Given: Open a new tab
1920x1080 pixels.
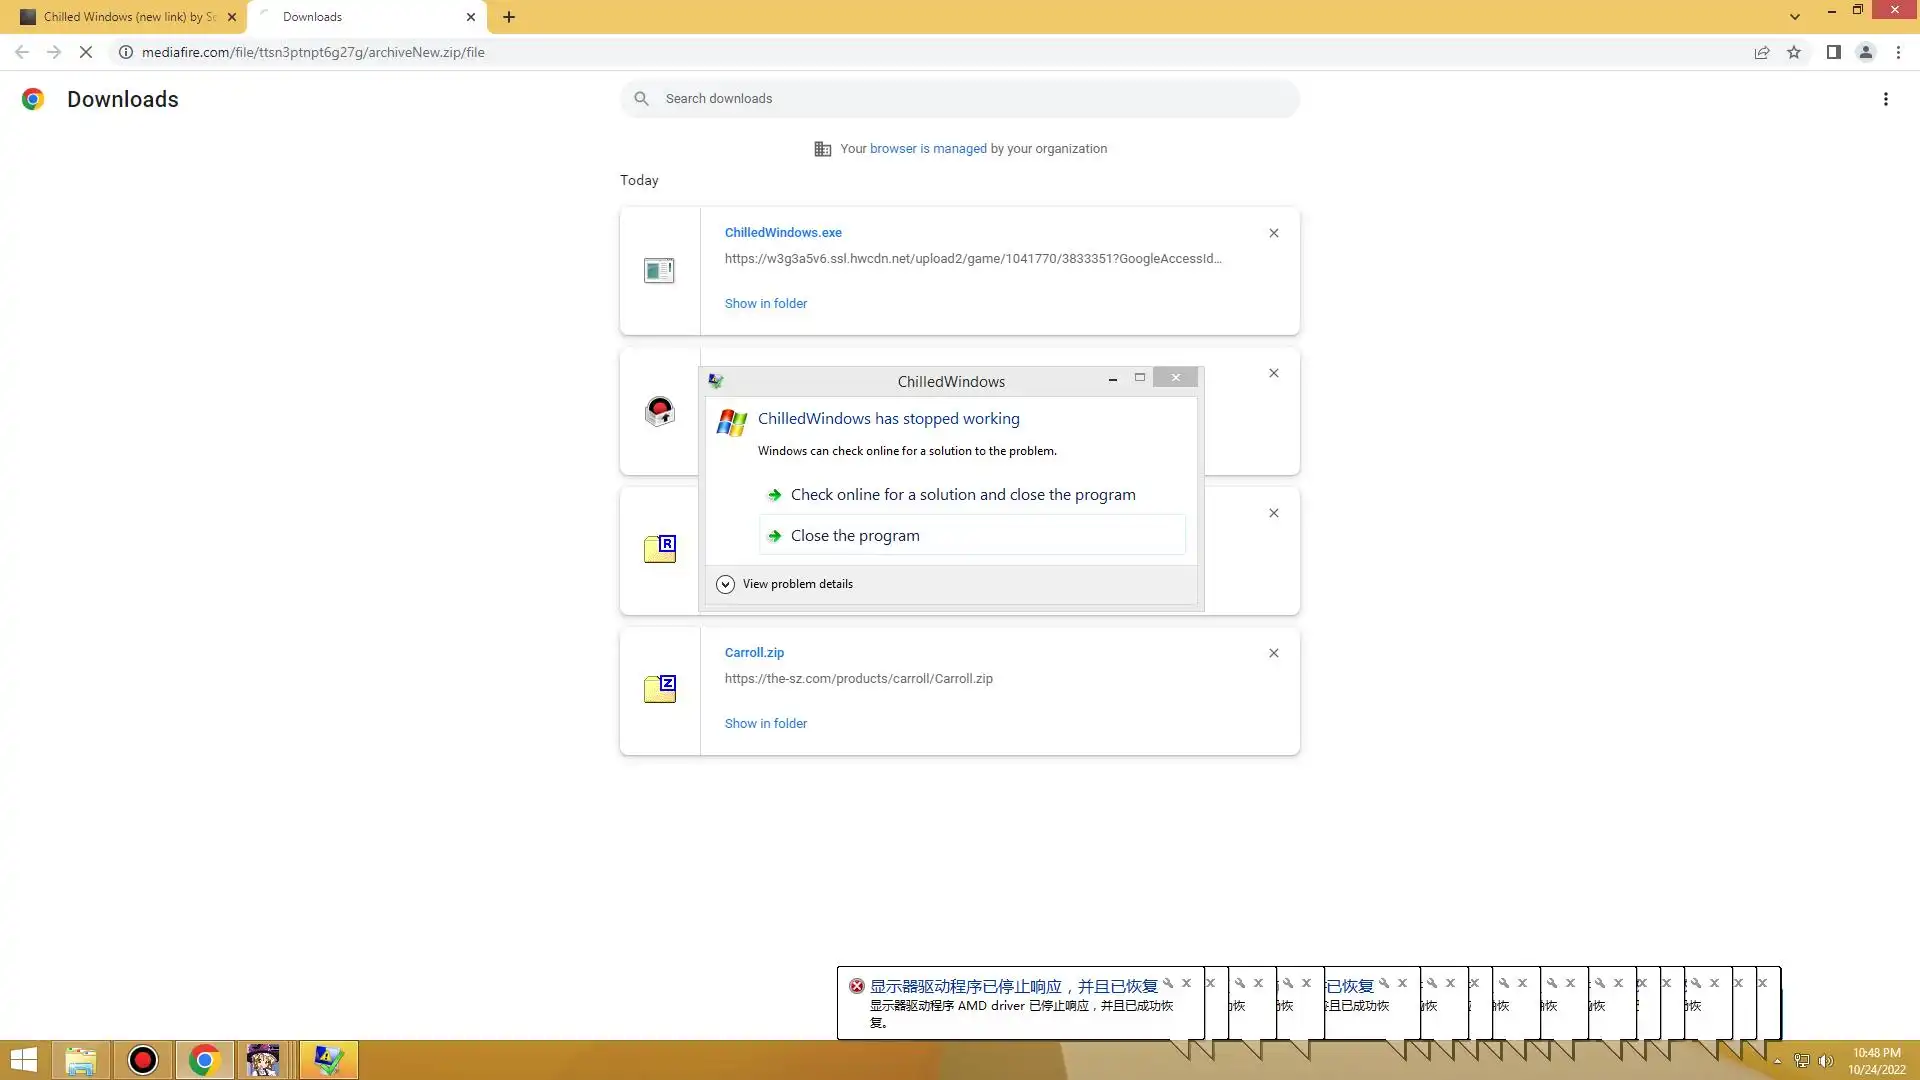Looking at the screenshot, I should coord(509,17).
